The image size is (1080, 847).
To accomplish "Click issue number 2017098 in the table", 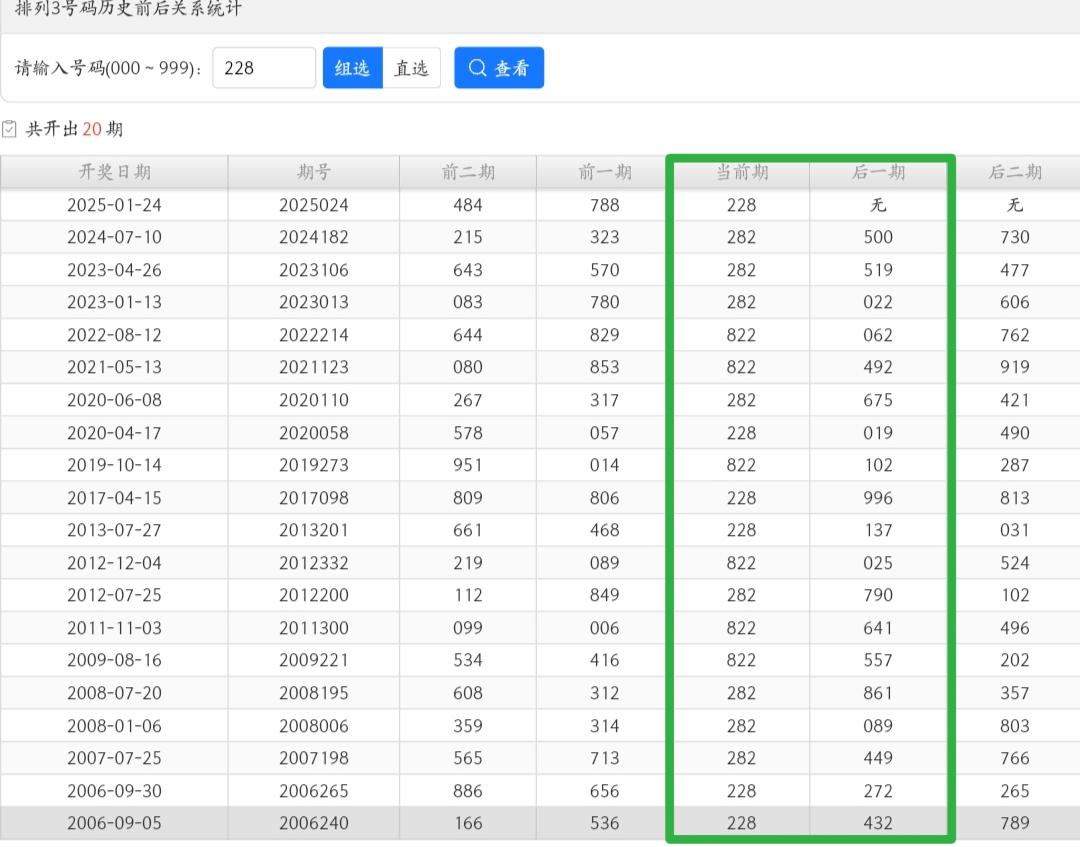I will point(313,498).
